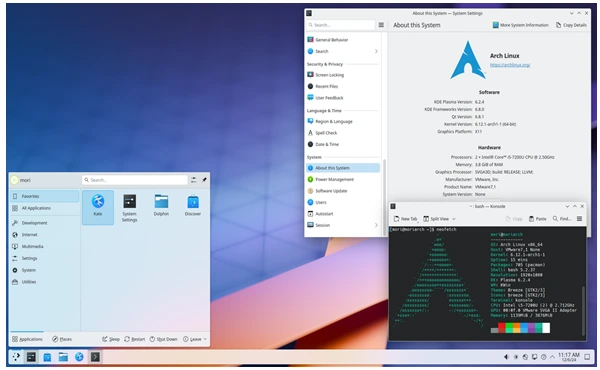Select All Applications in the launcher
Screen dimensions: 600x370
pyautogui.click(x=45, y=208)
